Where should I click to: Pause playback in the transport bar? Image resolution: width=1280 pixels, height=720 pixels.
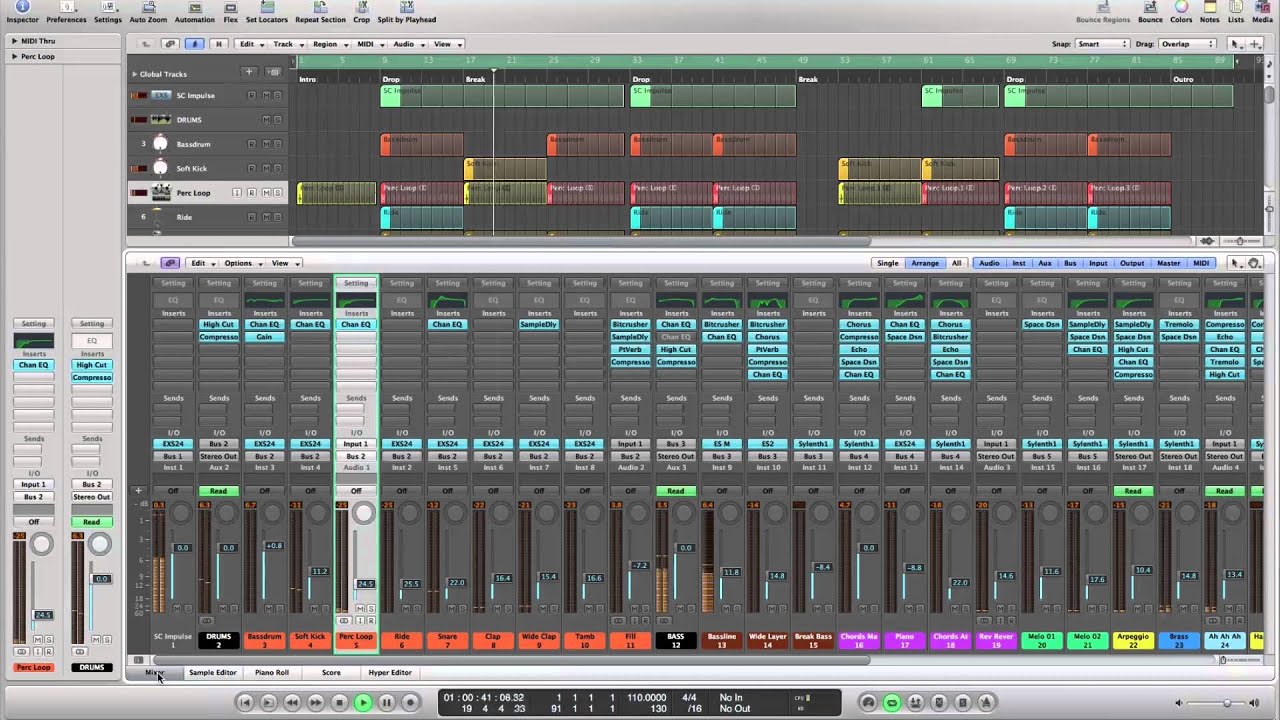(386, 703)
